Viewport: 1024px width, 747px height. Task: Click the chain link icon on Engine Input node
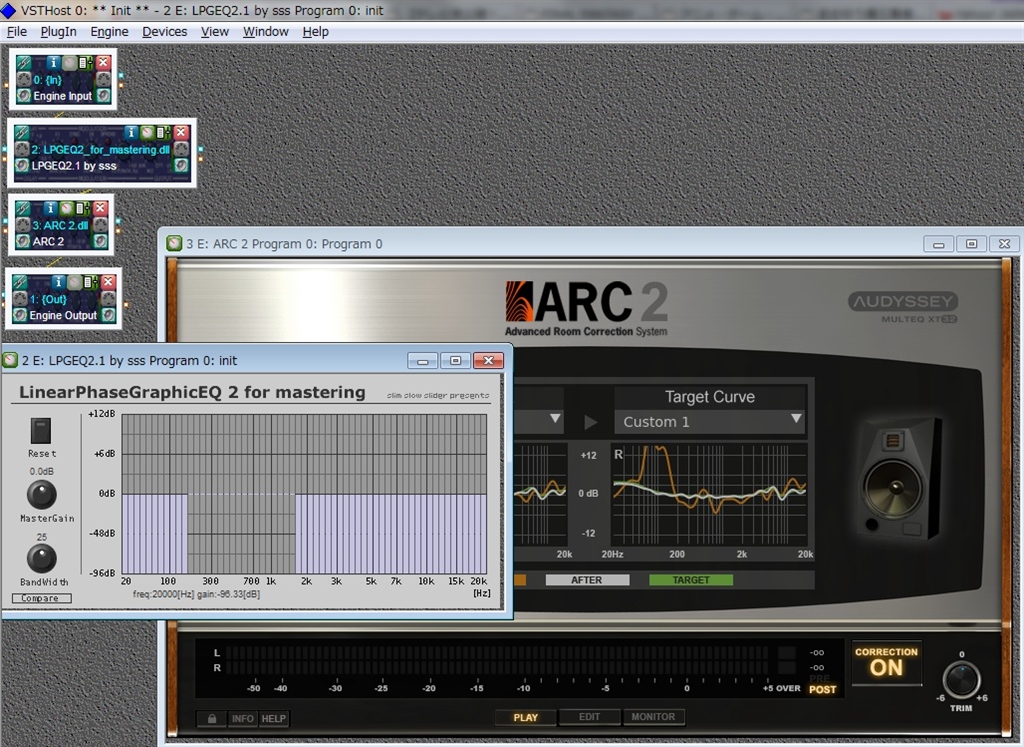(23, 63)
